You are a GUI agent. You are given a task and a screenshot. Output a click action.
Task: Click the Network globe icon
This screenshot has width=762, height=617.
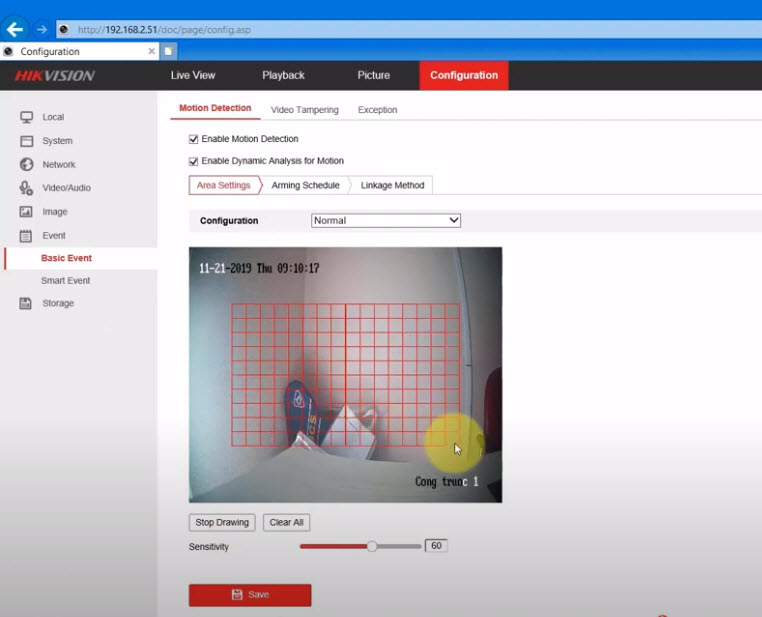click(x=27, y=164)
